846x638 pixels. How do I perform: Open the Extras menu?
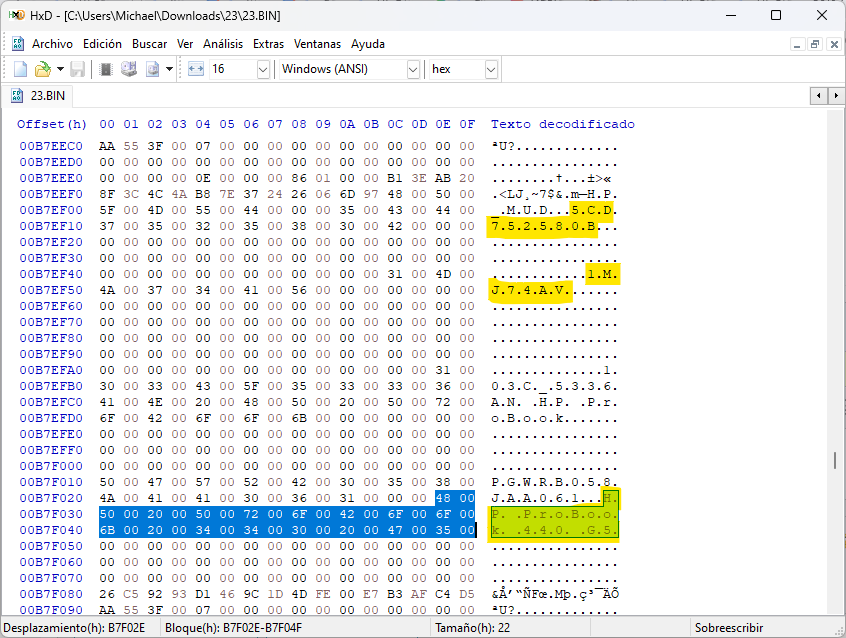(268, 44)
